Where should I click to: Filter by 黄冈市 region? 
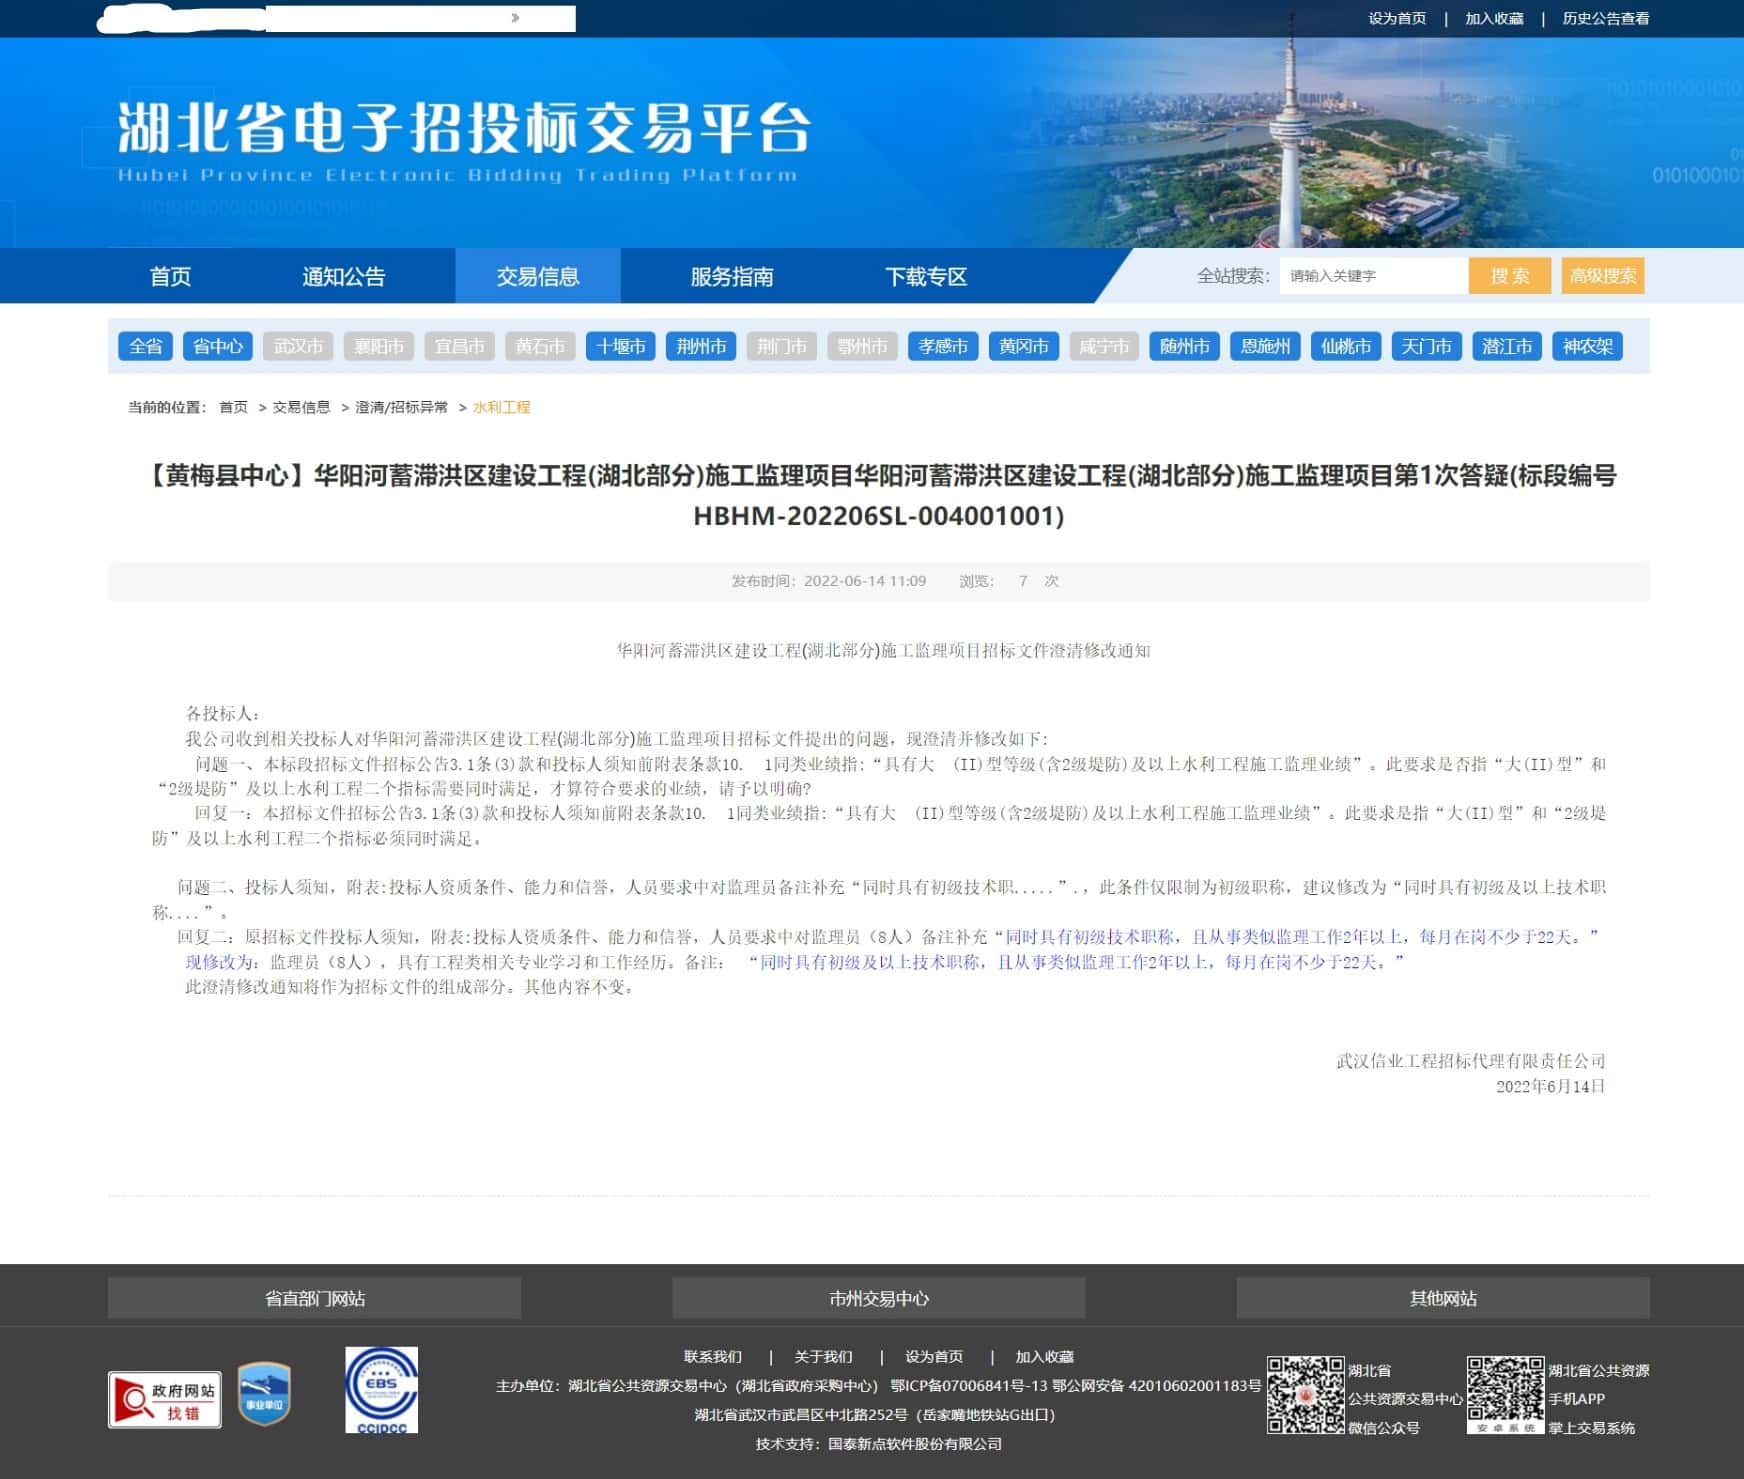click(x=1023, y=346)
